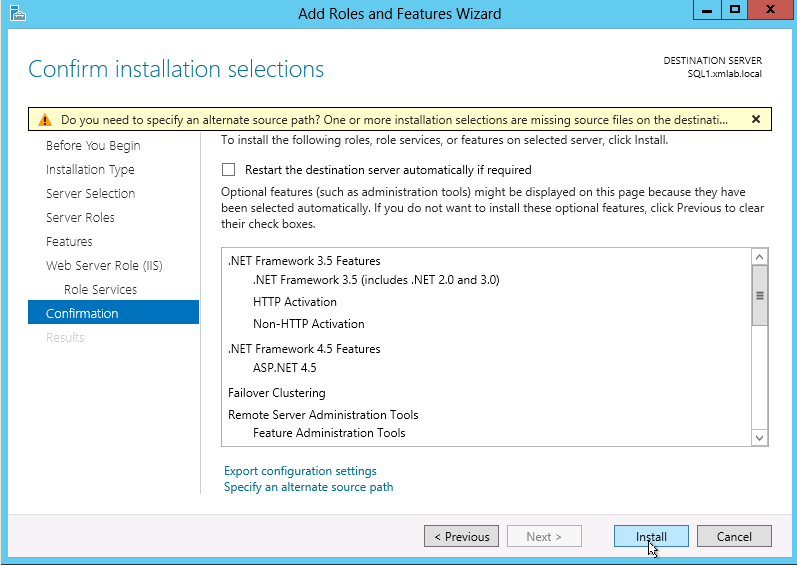This screenshot has width=797, height=565.
Task: Dismiss the warning banner with X
Action: [x=755, y=119]
